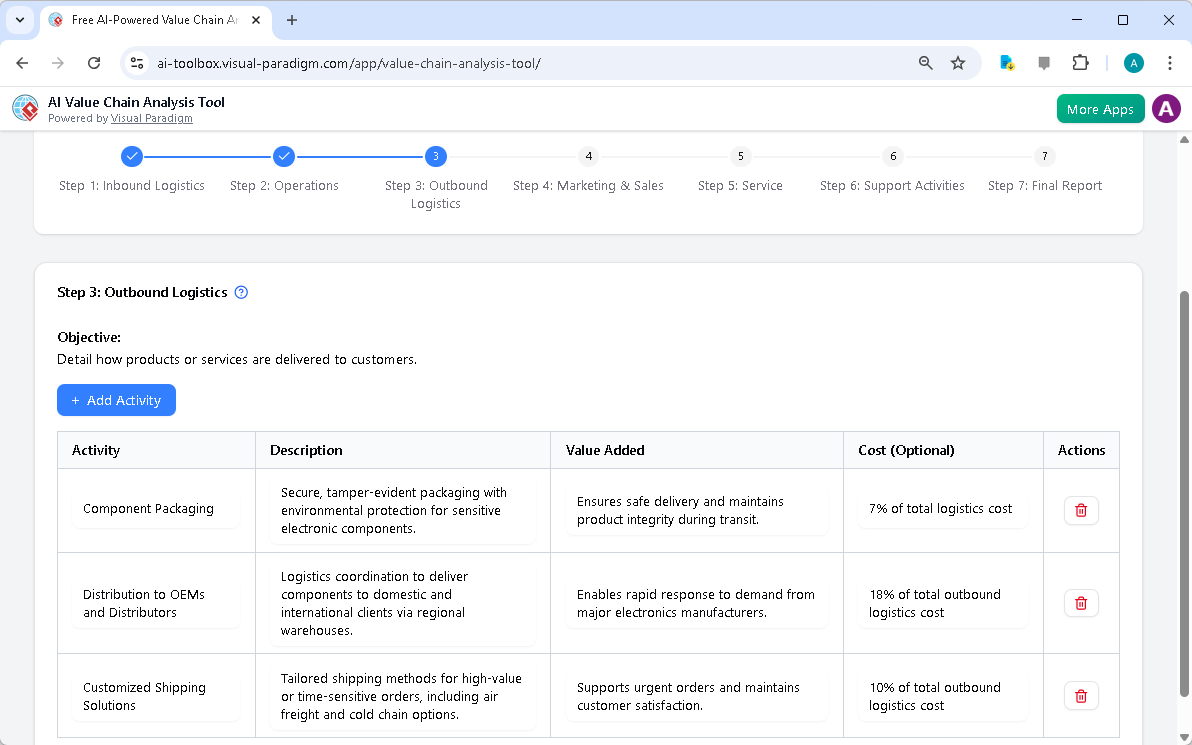This screenshot has height=745, width=1192.
Task: Open the zoom magnifier in the address bar
Action: click(925, 62)
